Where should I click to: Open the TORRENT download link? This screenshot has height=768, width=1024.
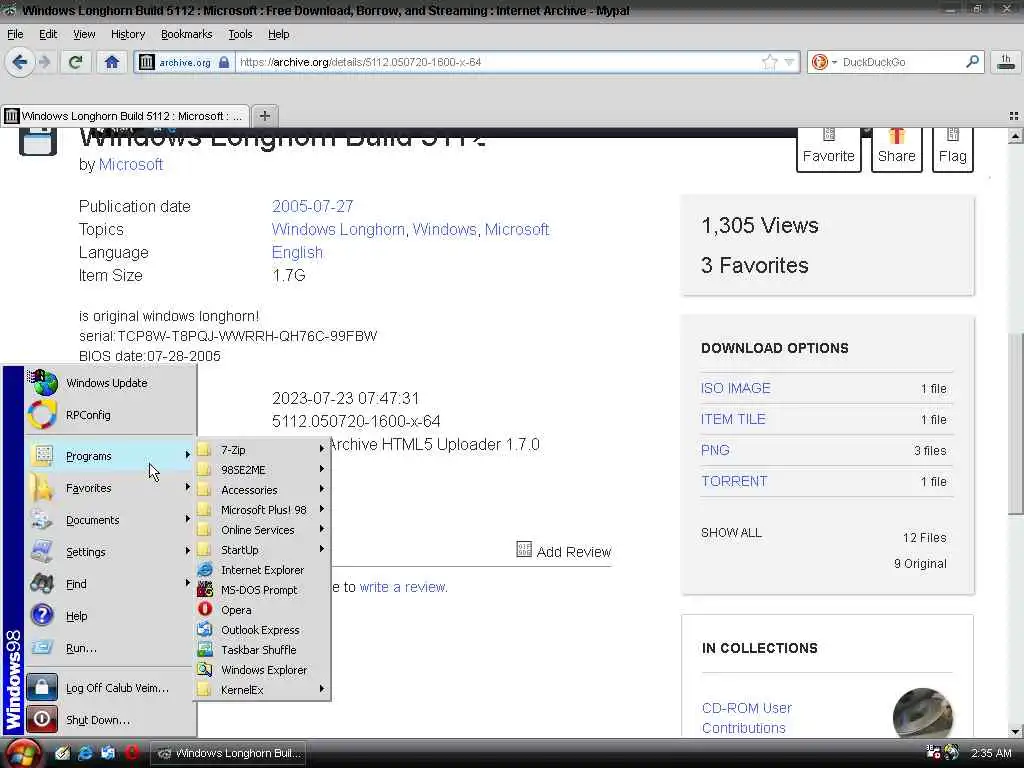pos(734,481)
